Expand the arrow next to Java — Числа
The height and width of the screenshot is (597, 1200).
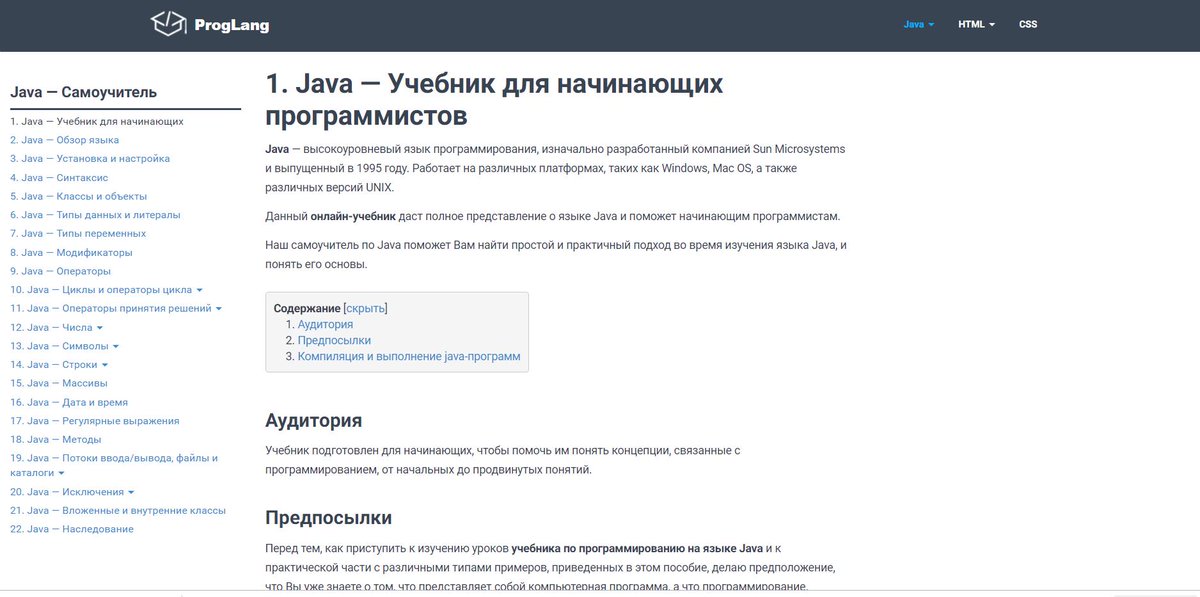point(99,328)
